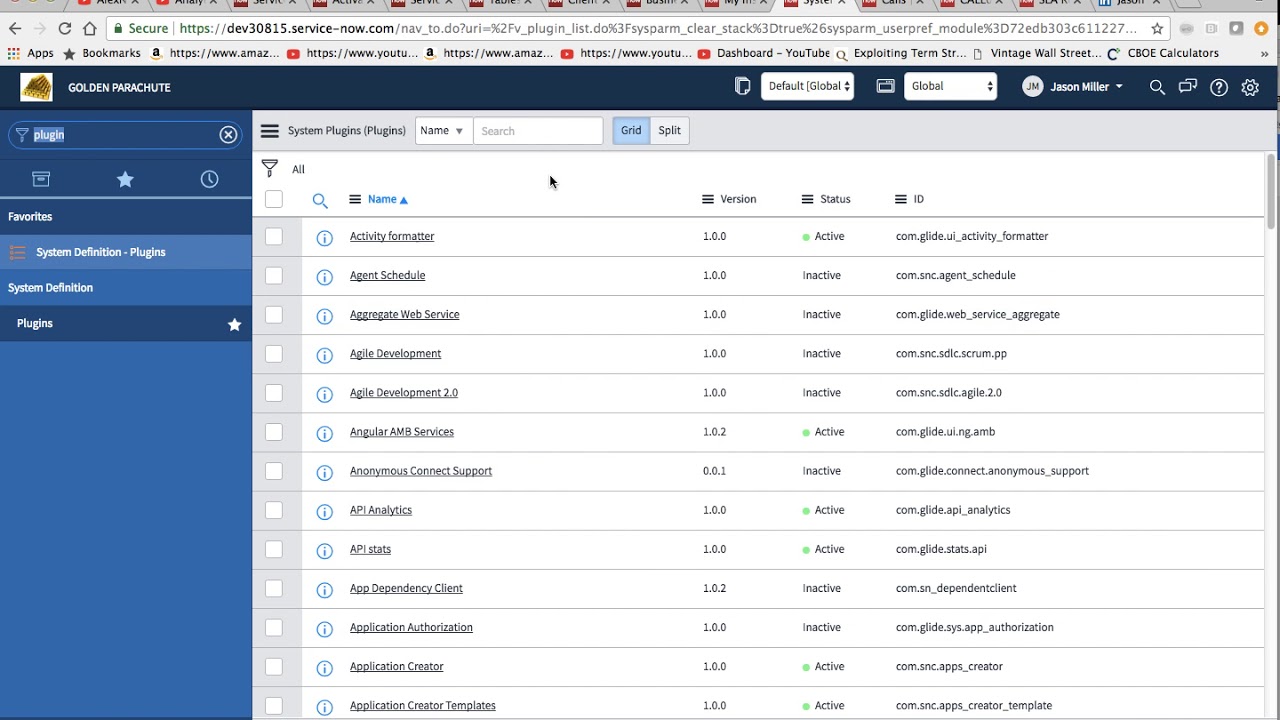Open the Agent Schedule plugin link
Image resolution: width=1280 pixels, height=720 pixels.
tap(387, 275)
